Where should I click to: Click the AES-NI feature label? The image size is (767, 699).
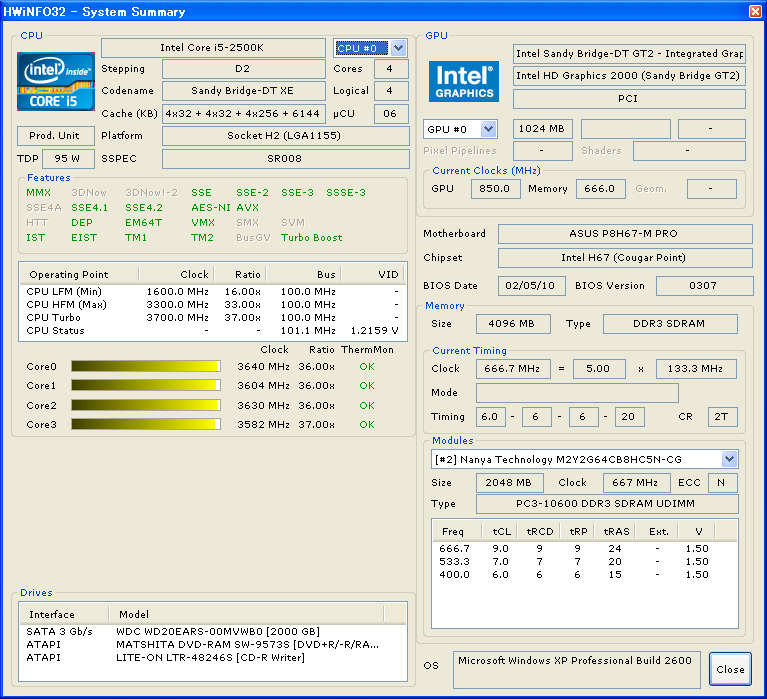point(210,207)
